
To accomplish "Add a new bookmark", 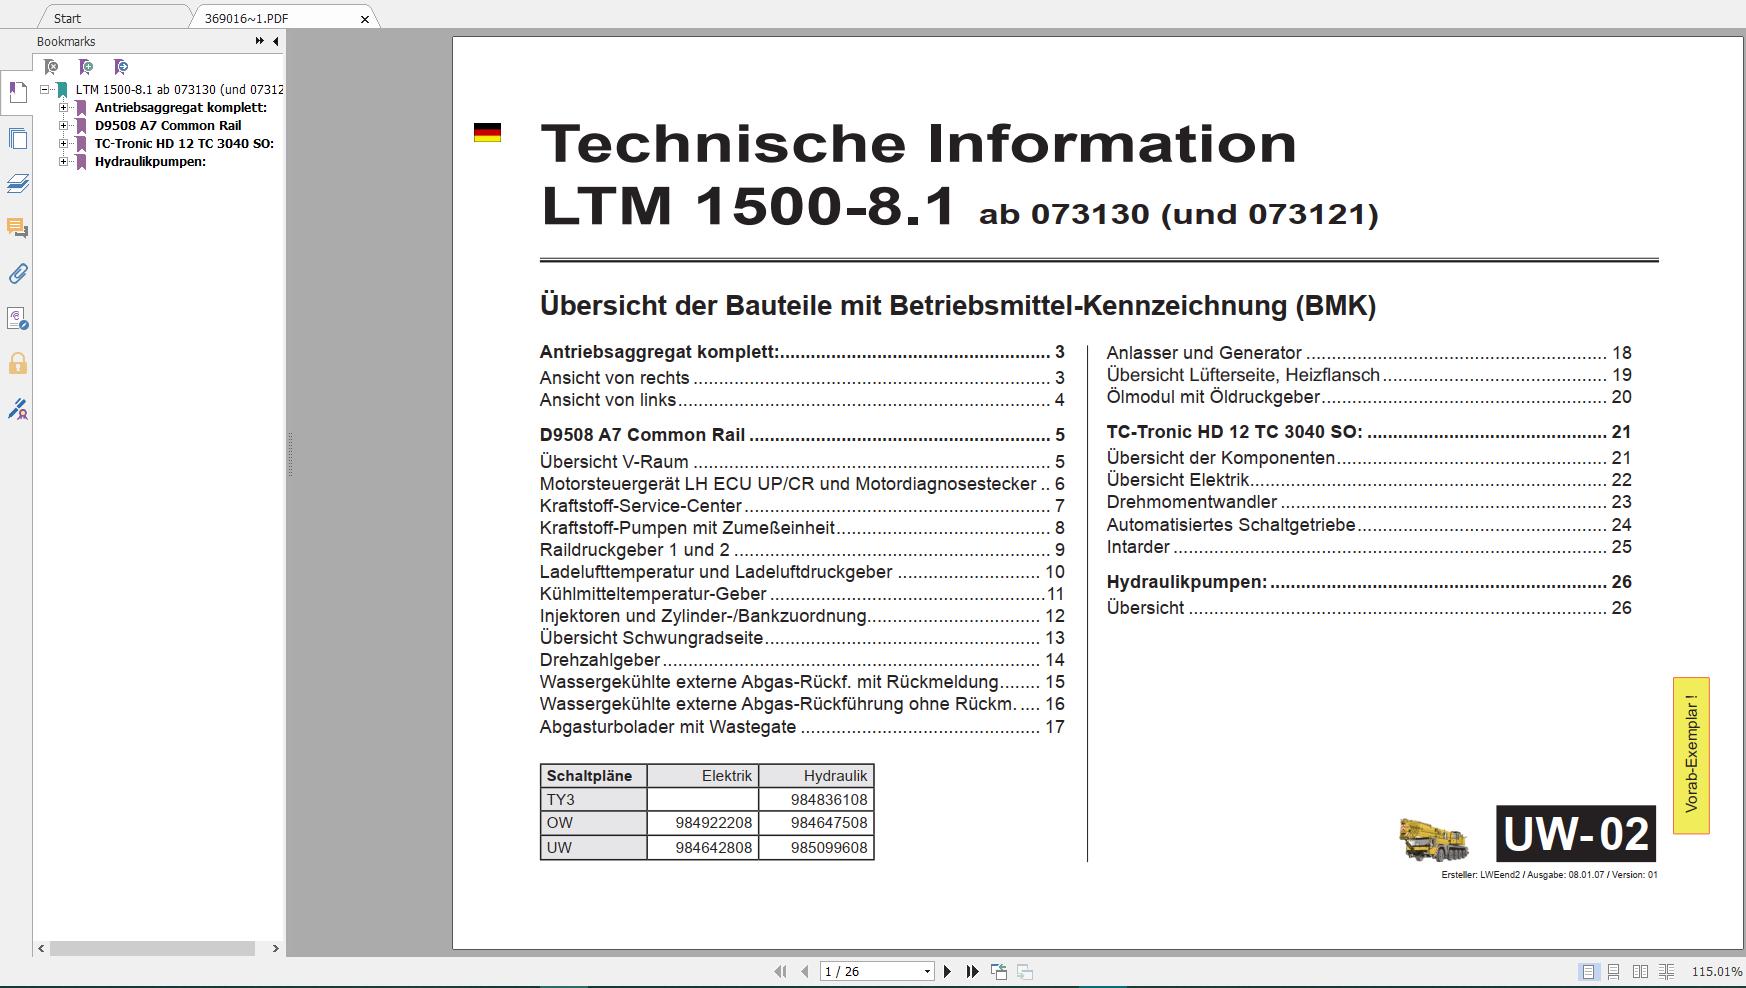I will [x=85, y=66].
